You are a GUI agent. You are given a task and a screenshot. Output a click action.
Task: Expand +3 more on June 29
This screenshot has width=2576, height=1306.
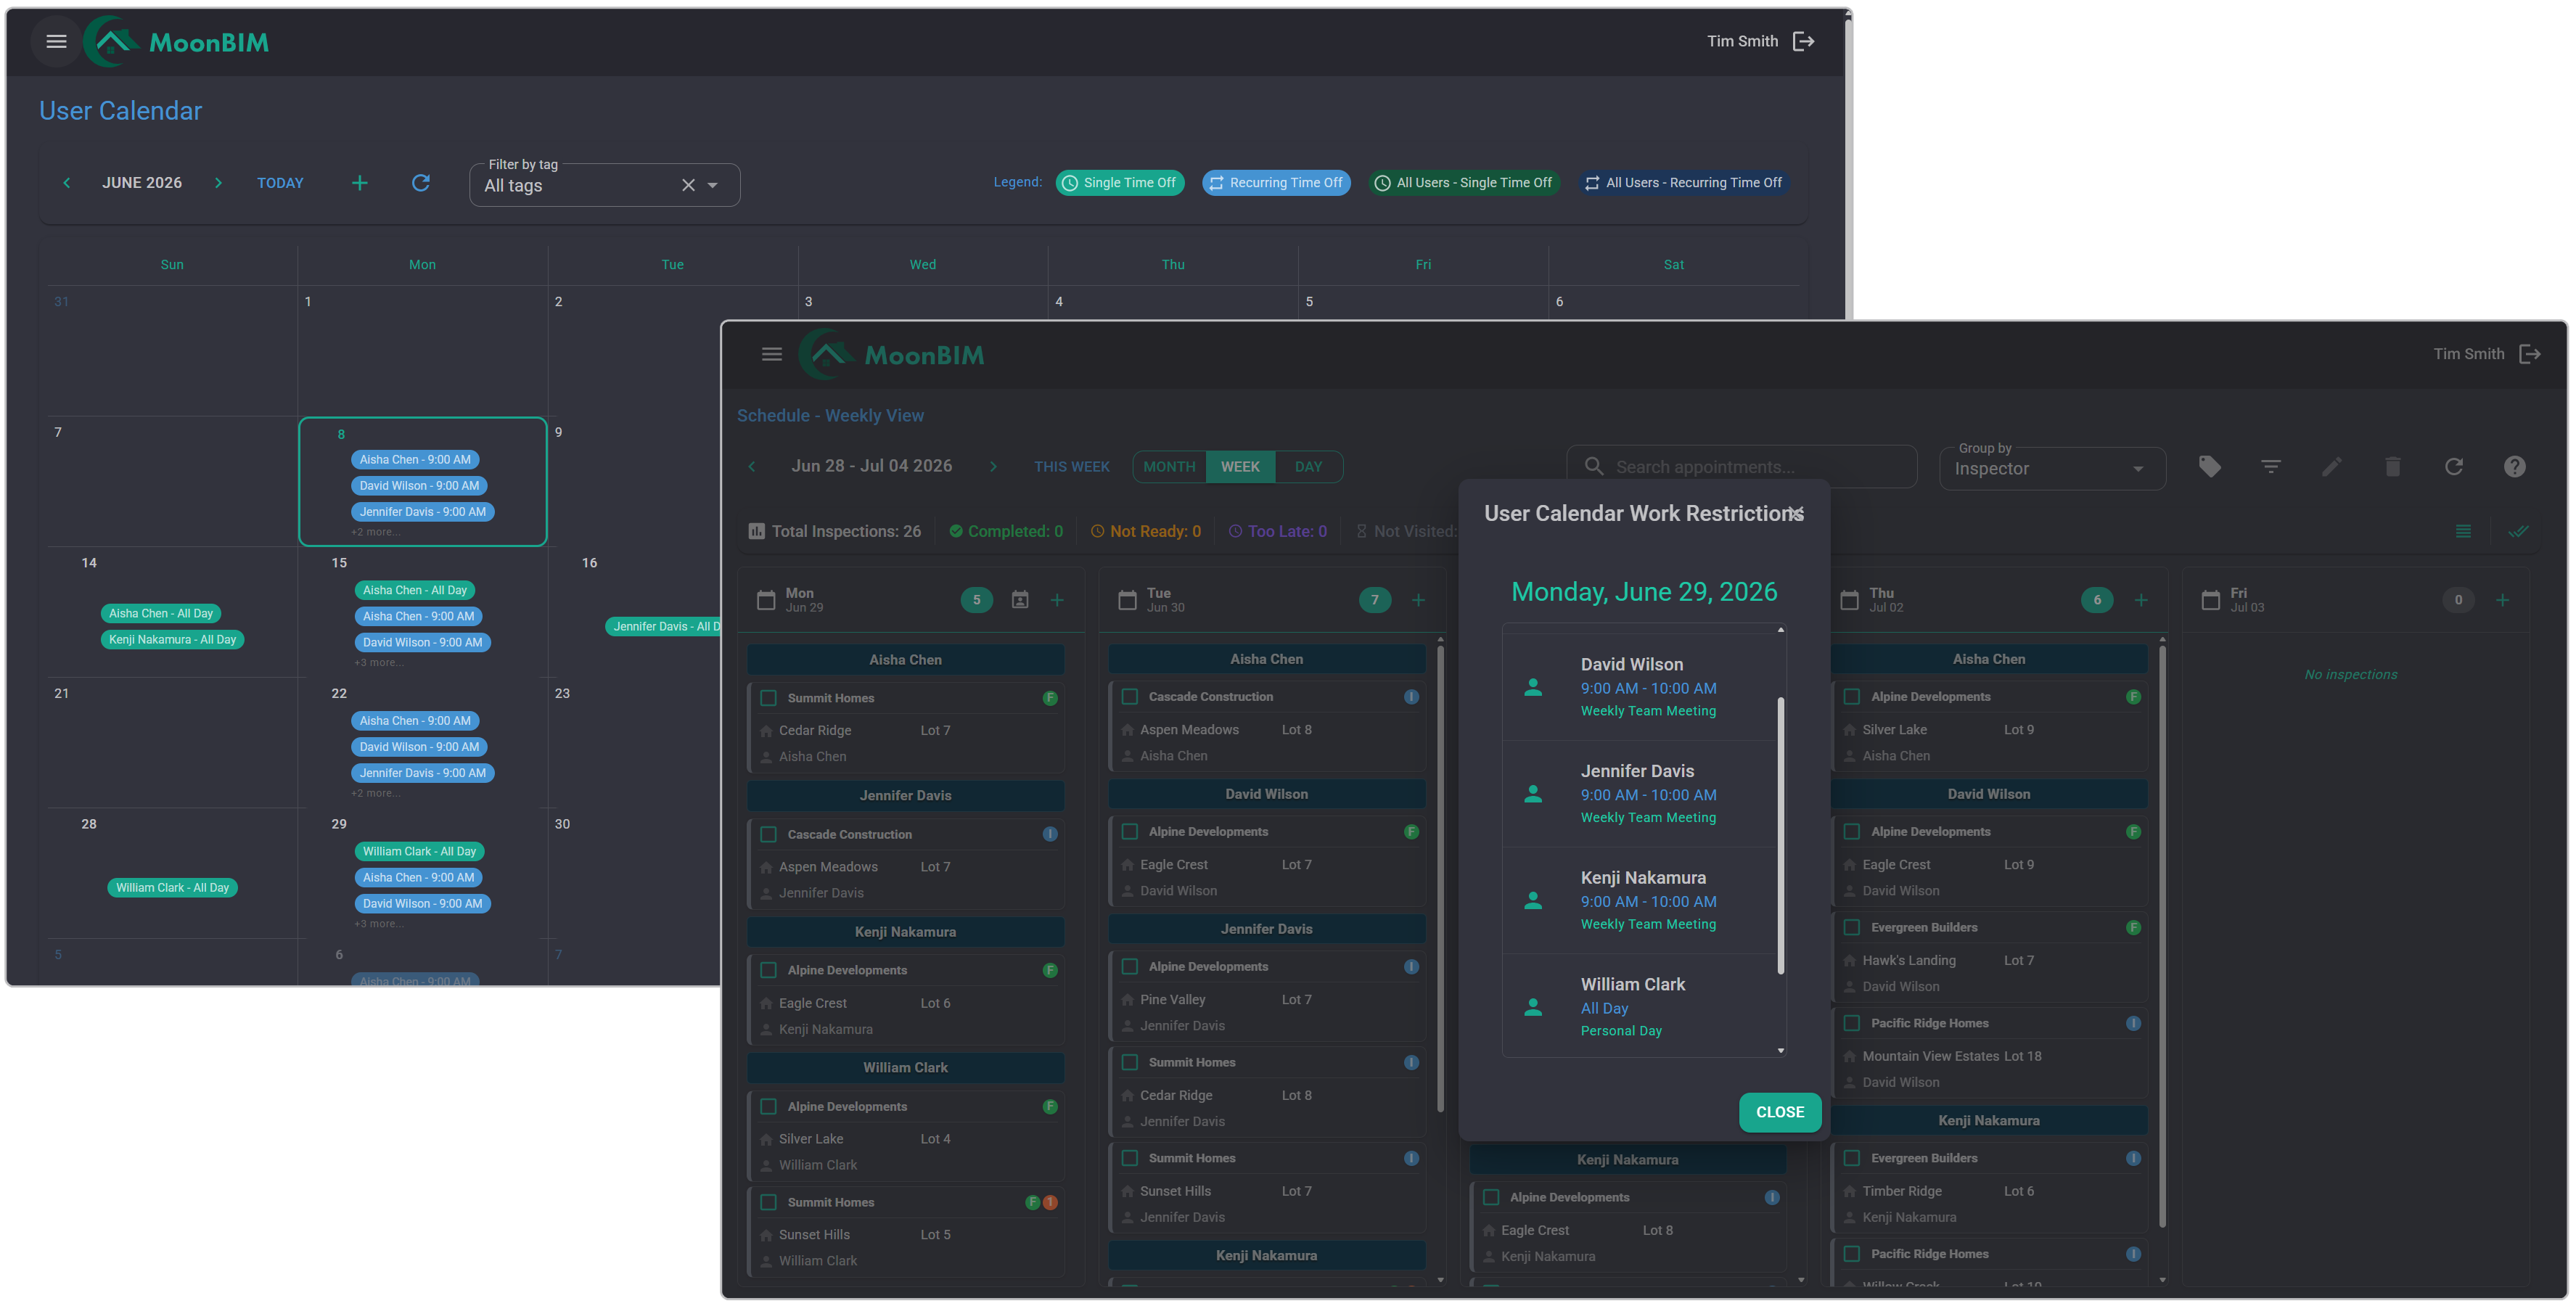coord(378,924)
